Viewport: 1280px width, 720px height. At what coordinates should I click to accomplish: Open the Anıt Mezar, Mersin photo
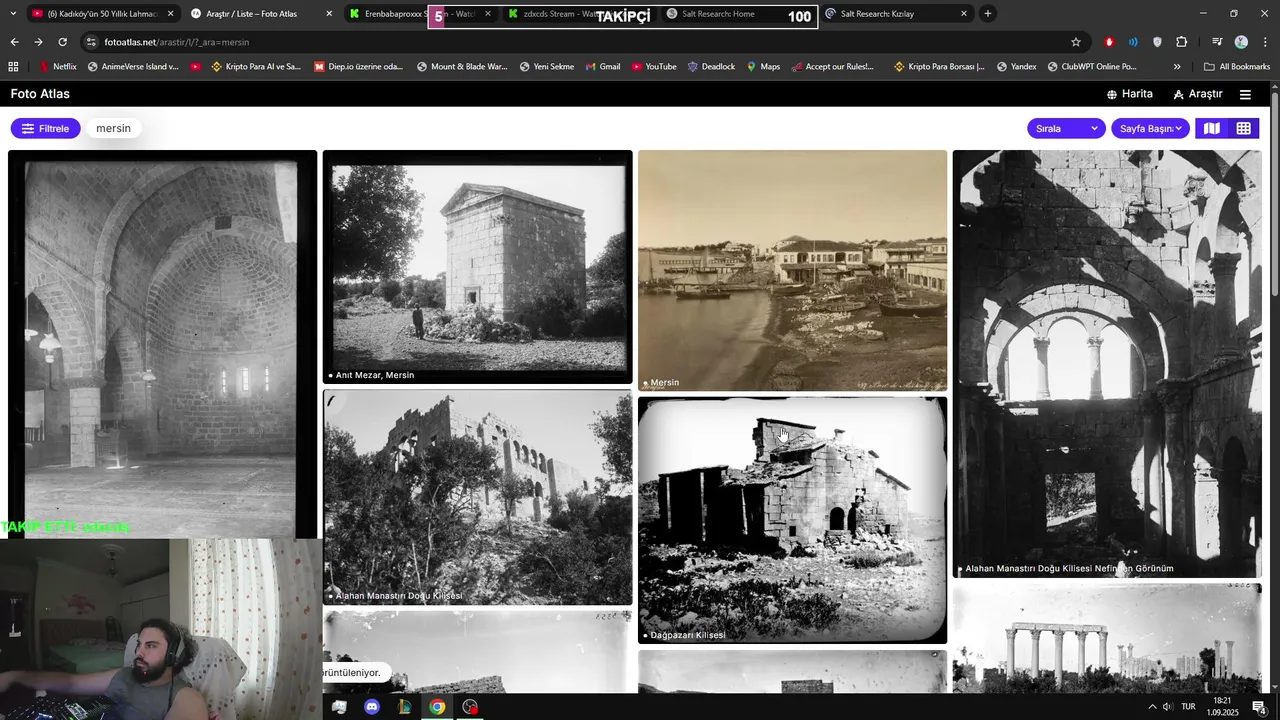(477, 267)
